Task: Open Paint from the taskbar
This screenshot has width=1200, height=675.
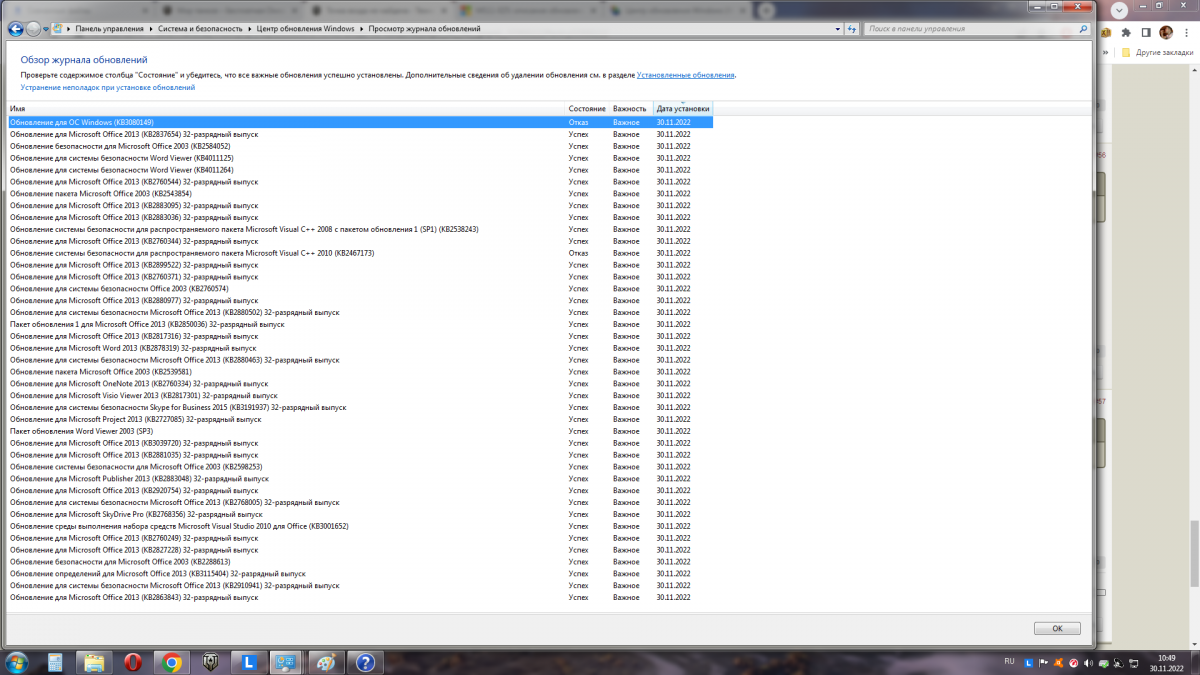Action: coord(326,662)
